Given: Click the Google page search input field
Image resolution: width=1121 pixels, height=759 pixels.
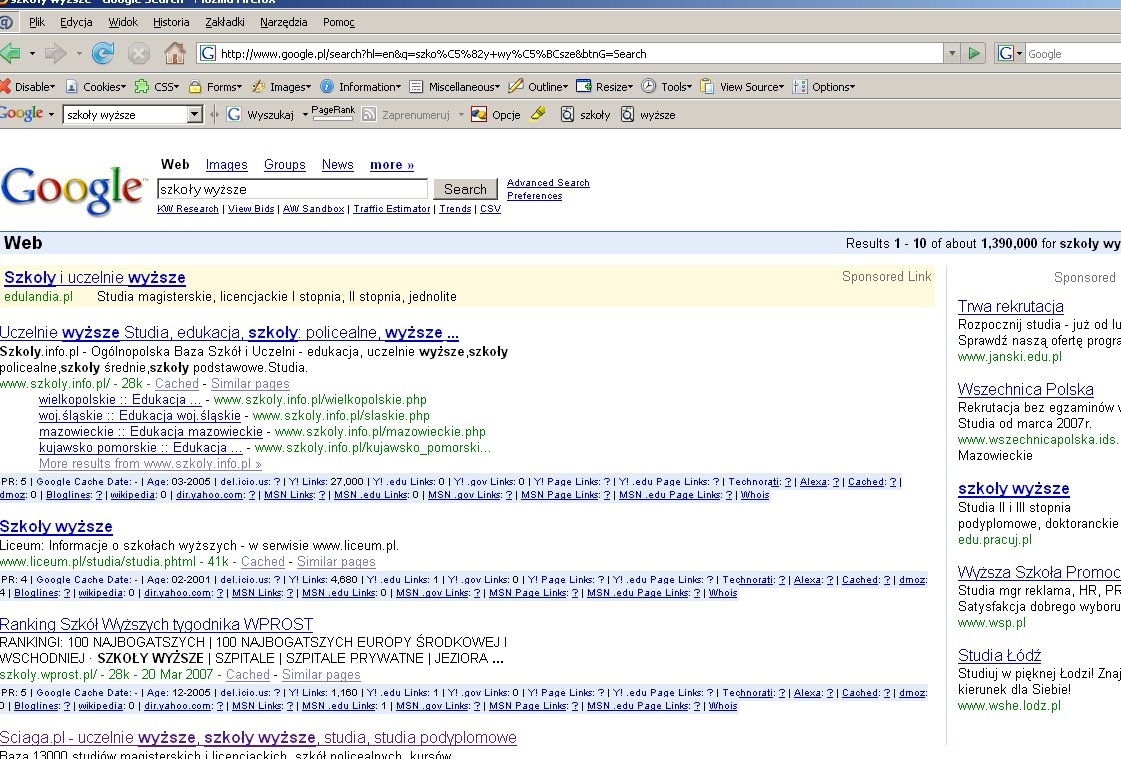Looking at the screenshot, I should click(292, 189).
